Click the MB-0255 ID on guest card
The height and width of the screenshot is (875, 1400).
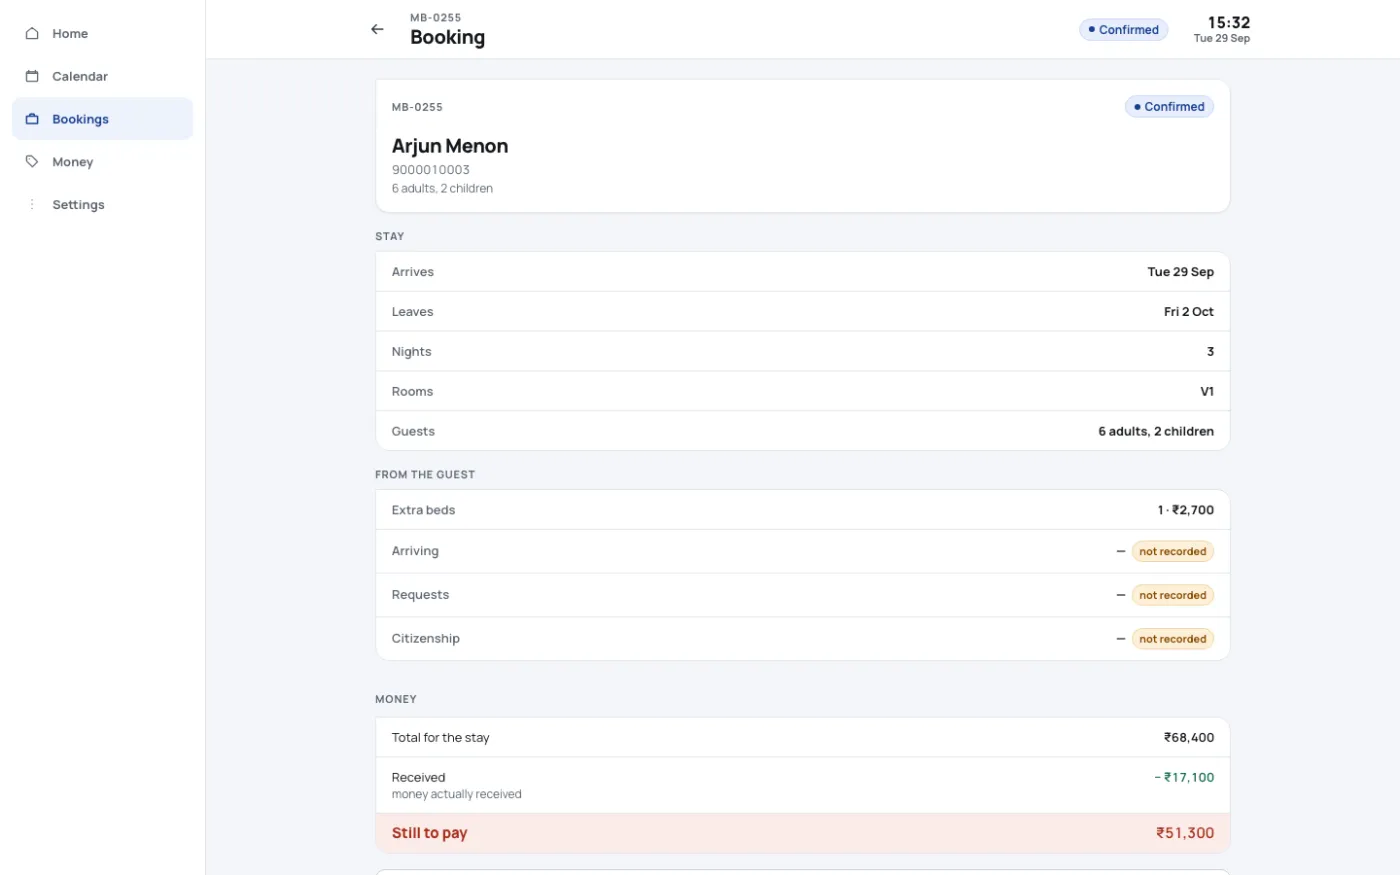point(417,107)
